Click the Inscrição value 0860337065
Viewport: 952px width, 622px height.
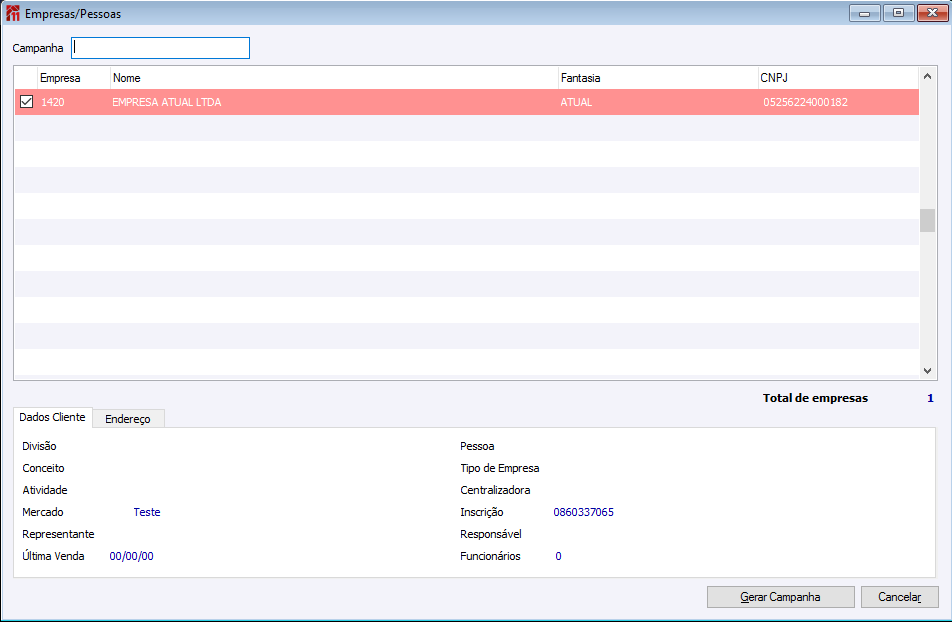tap(583, 512)
